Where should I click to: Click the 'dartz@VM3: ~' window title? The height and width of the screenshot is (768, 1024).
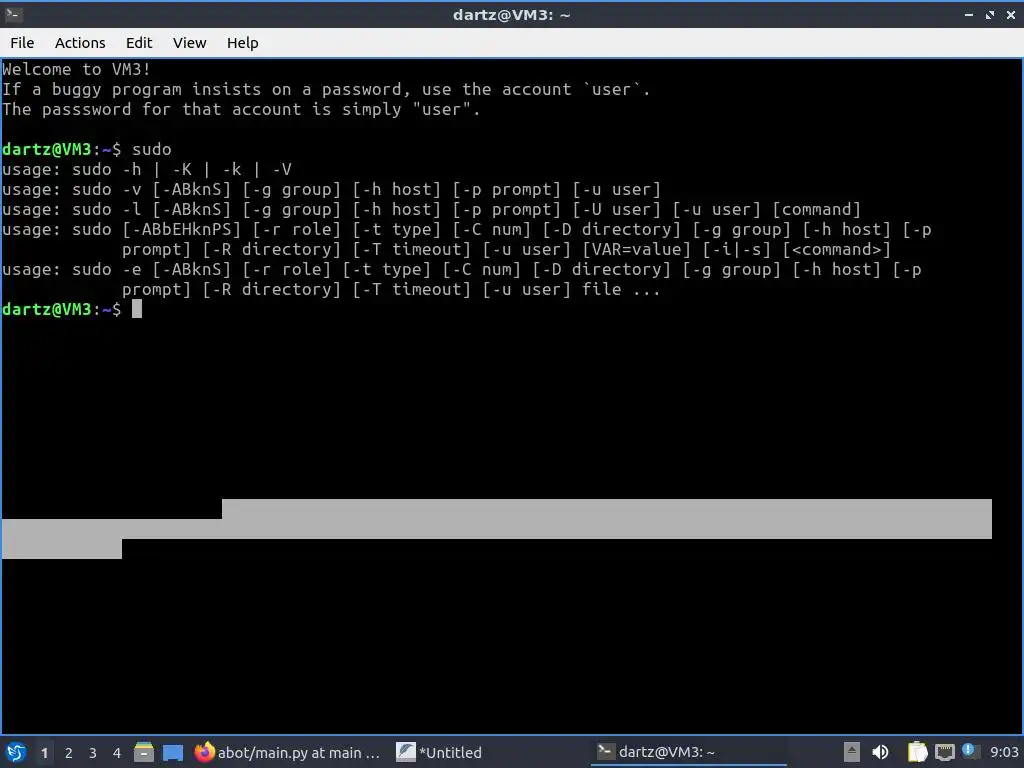(511, 14)
